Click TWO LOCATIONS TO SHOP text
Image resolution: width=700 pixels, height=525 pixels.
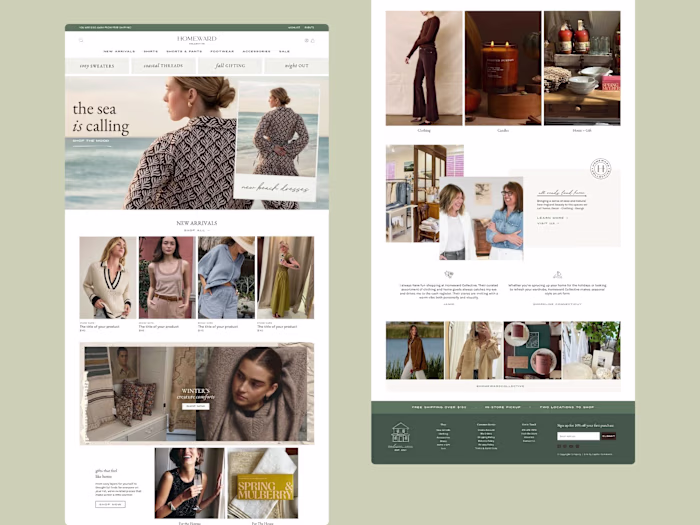567,407
